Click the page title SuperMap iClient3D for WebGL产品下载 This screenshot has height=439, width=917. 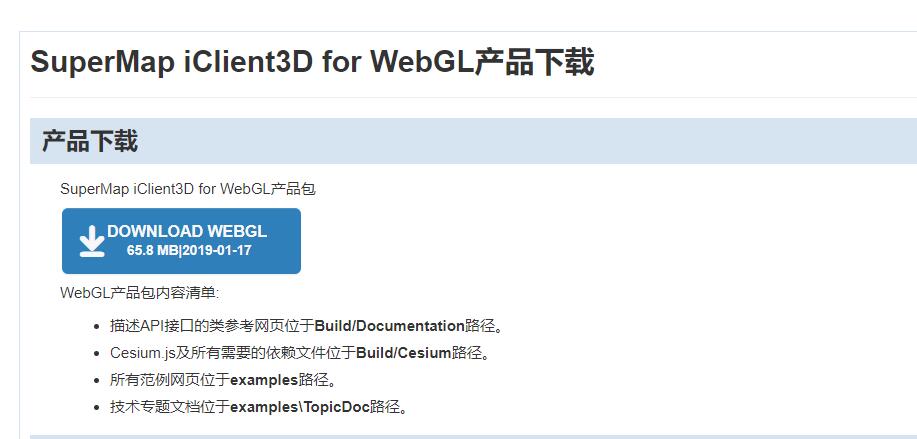tap(312, 62)
